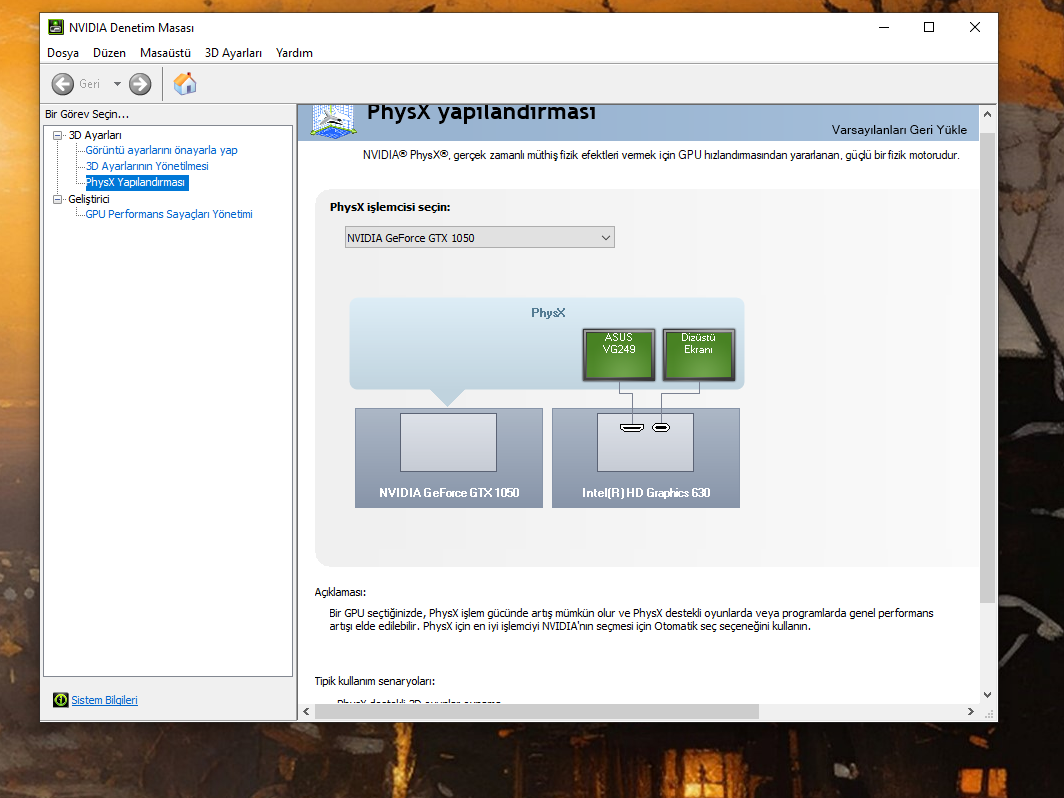Click the PhysX header illustration icon
The height and width of the screenshot is (798, 1064).
click(333, 121)
